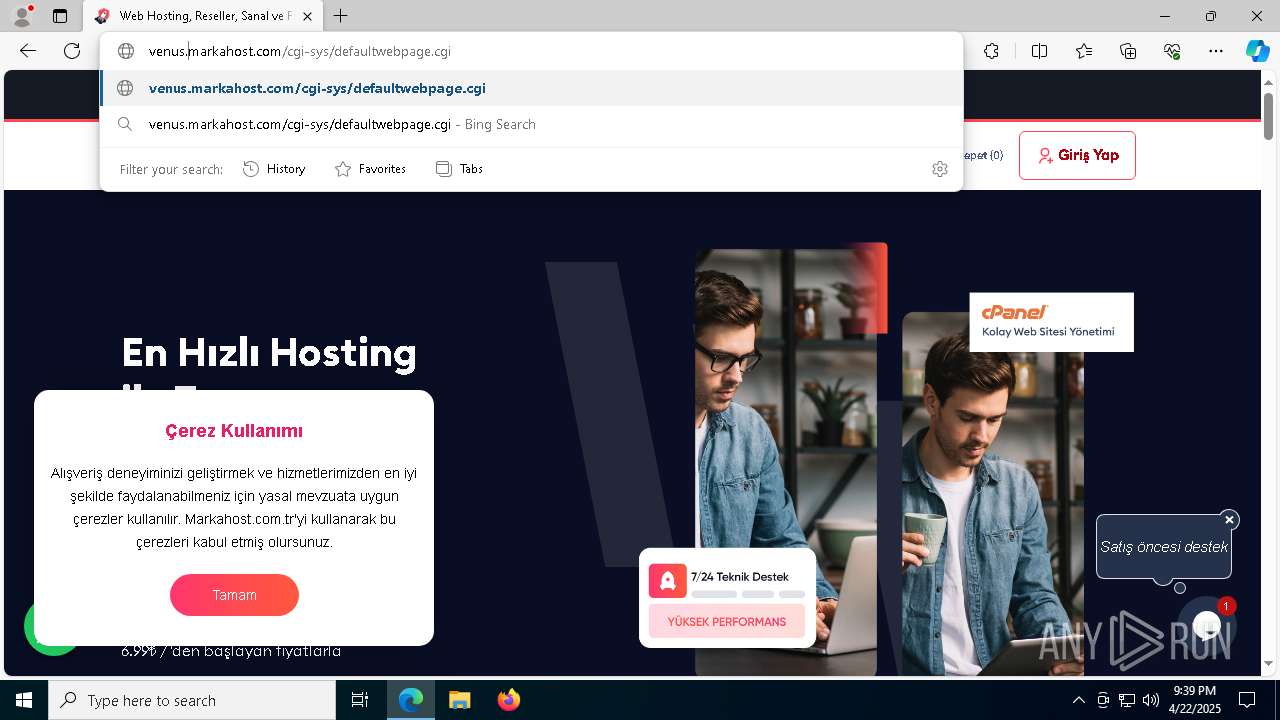
Task: Click the En Hızlı Hosting headline
Action: pos(269,353)
